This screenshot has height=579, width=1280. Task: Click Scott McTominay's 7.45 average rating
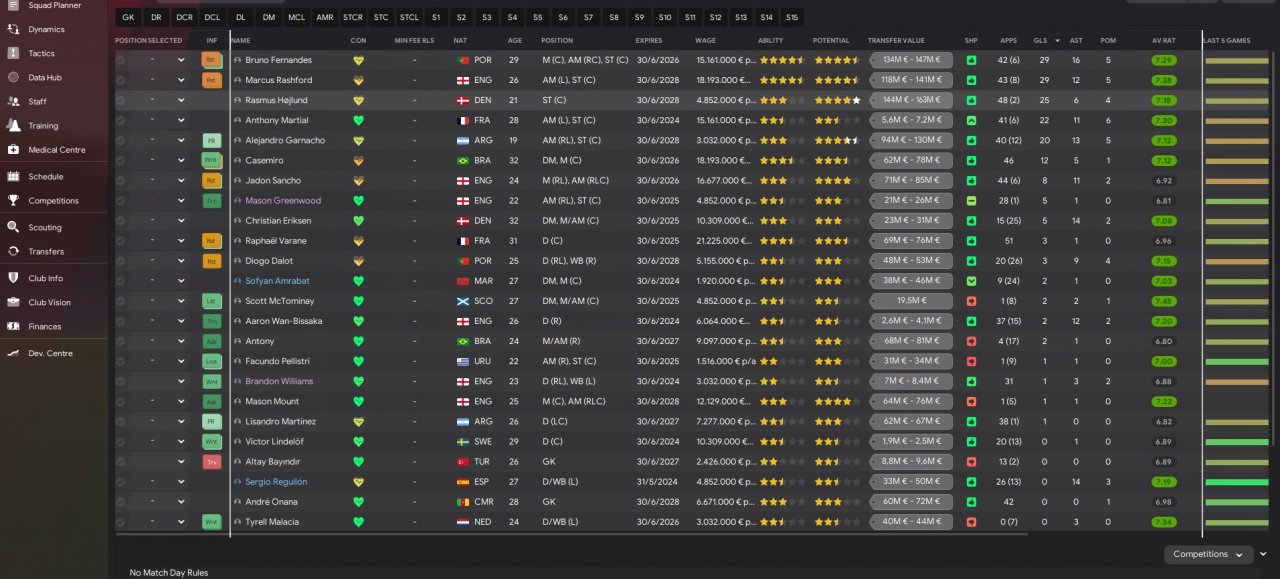[1163, 300]
